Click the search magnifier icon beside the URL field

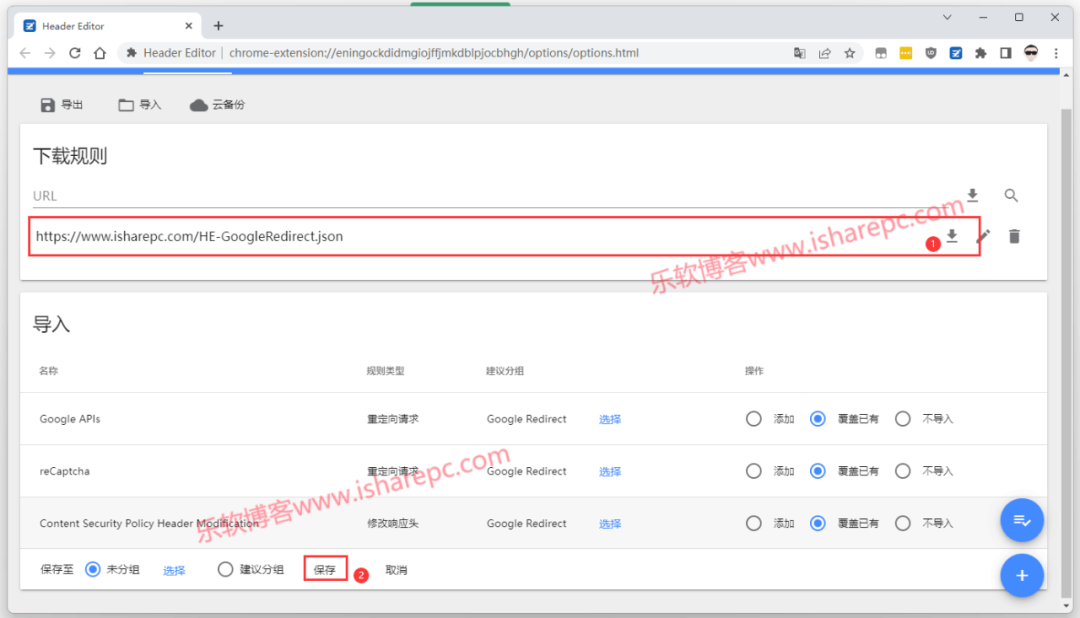click(x=1010, y=196)
